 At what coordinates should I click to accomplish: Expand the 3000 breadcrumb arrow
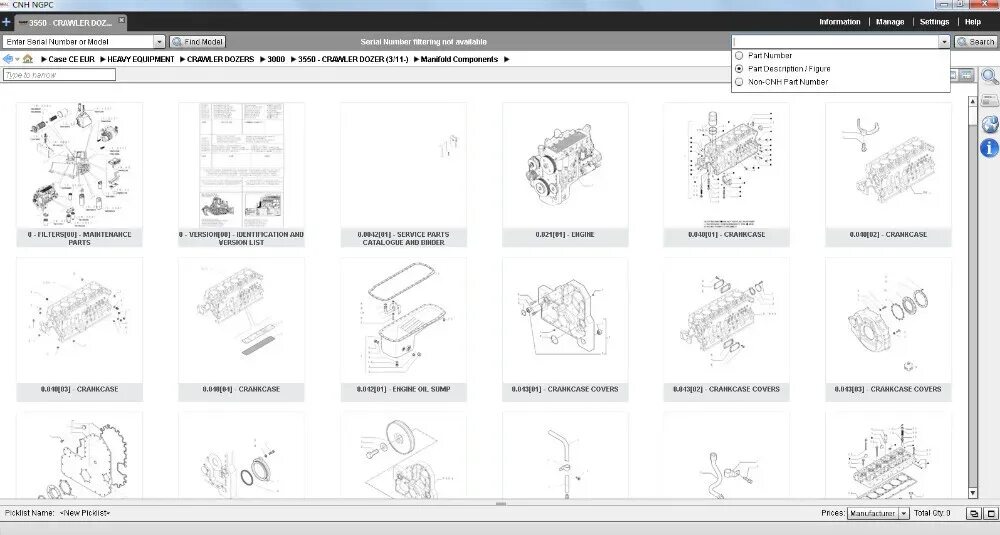263,59
